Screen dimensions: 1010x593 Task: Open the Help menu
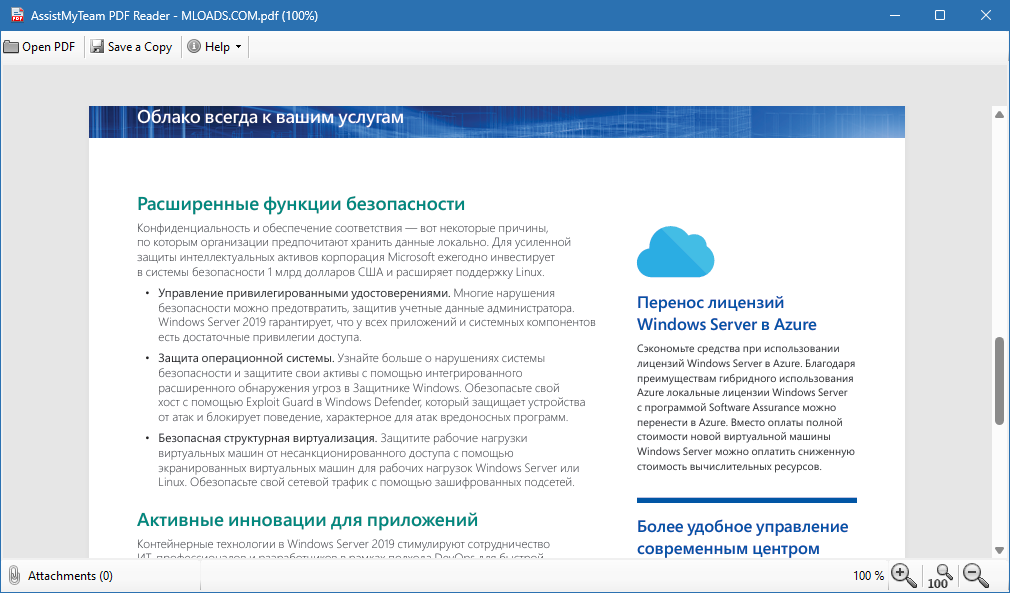(215, 46)
